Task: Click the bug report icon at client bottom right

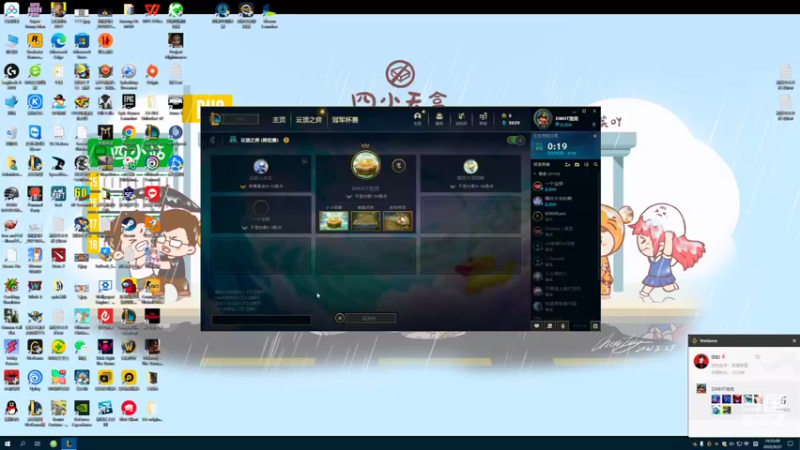Action: [x=595, y=326]
